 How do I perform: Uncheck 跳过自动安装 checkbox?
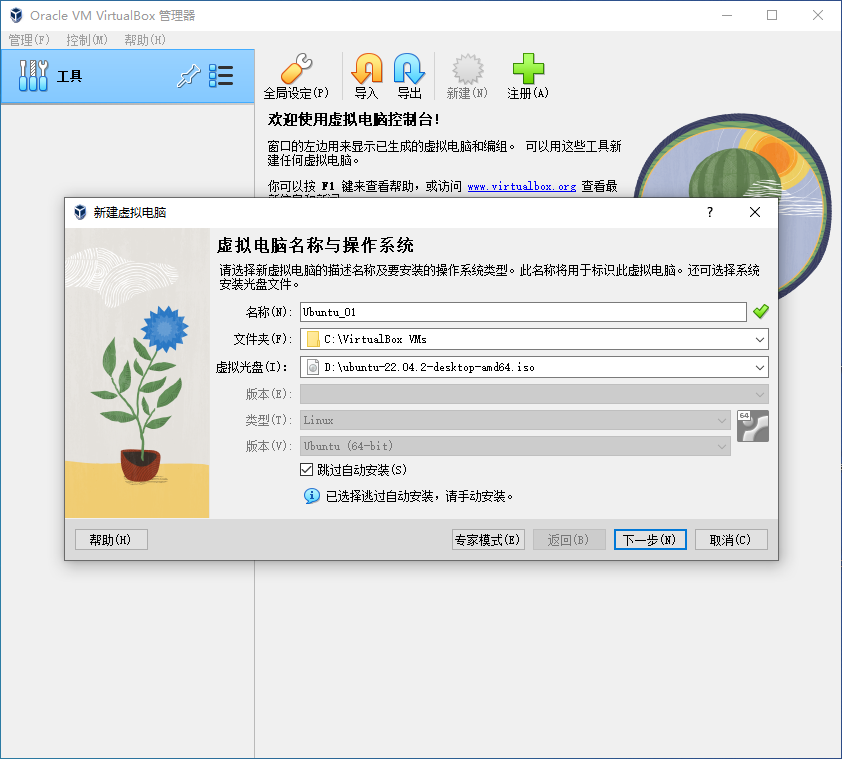306,470
